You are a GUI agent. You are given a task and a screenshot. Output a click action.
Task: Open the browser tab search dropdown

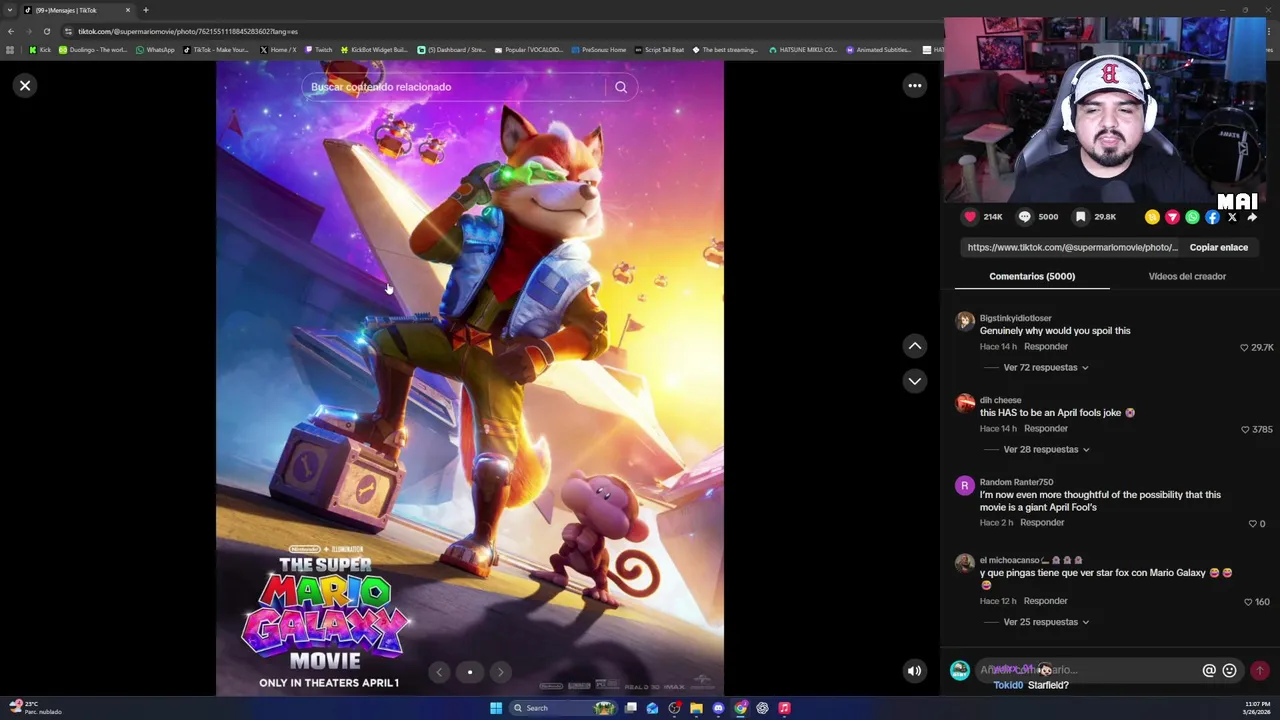10,10
